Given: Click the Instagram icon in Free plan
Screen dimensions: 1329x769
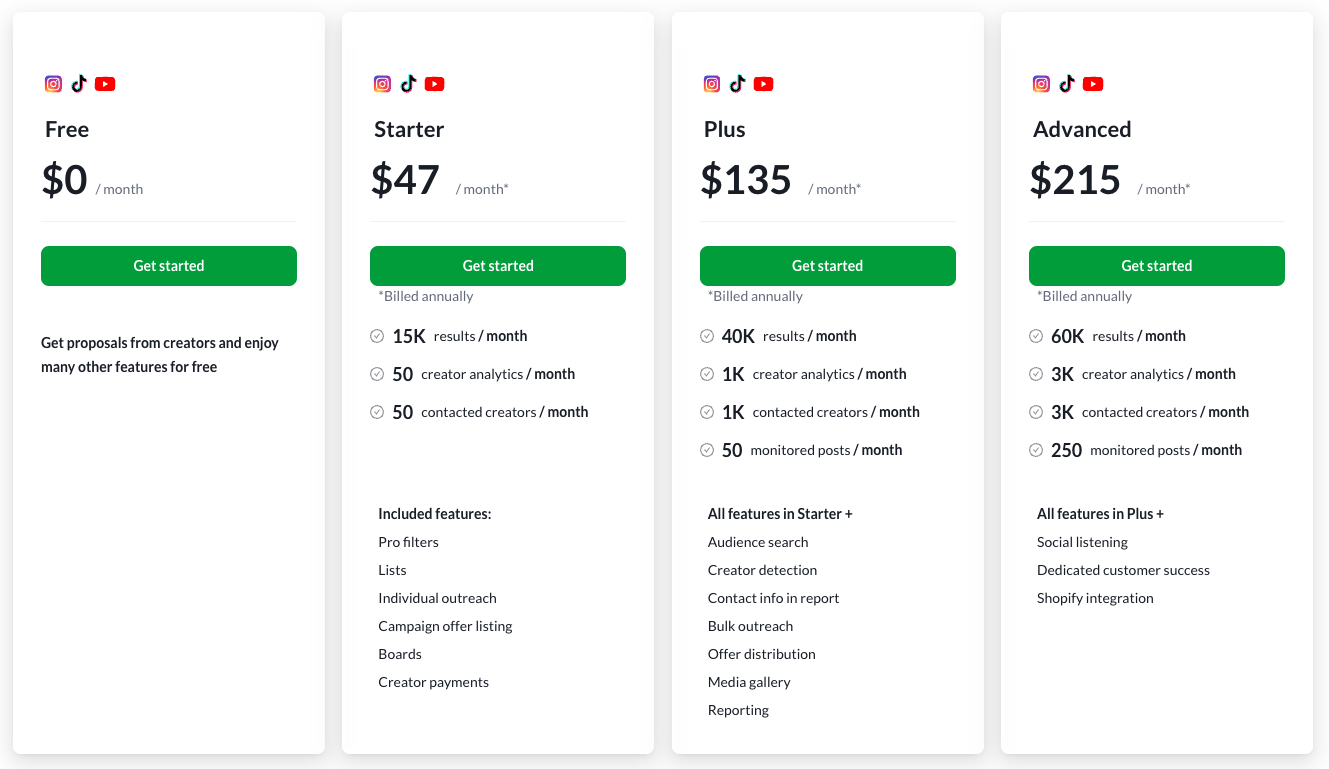Looking at the screenshot, I should 54,84.
